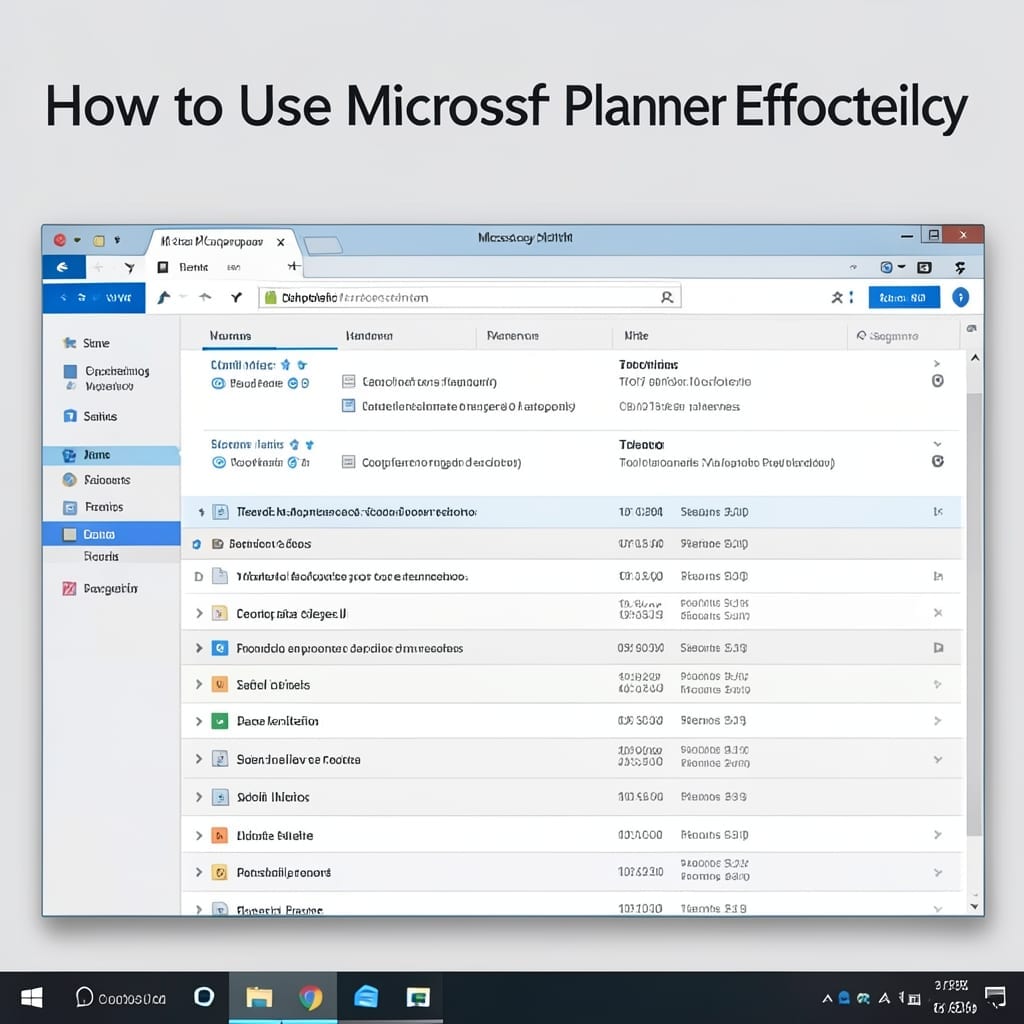The width and height of the screenshot is (1024, 1024).
Task: Click the vertical scrollbar thumb
Action: (x=974, y=614)
